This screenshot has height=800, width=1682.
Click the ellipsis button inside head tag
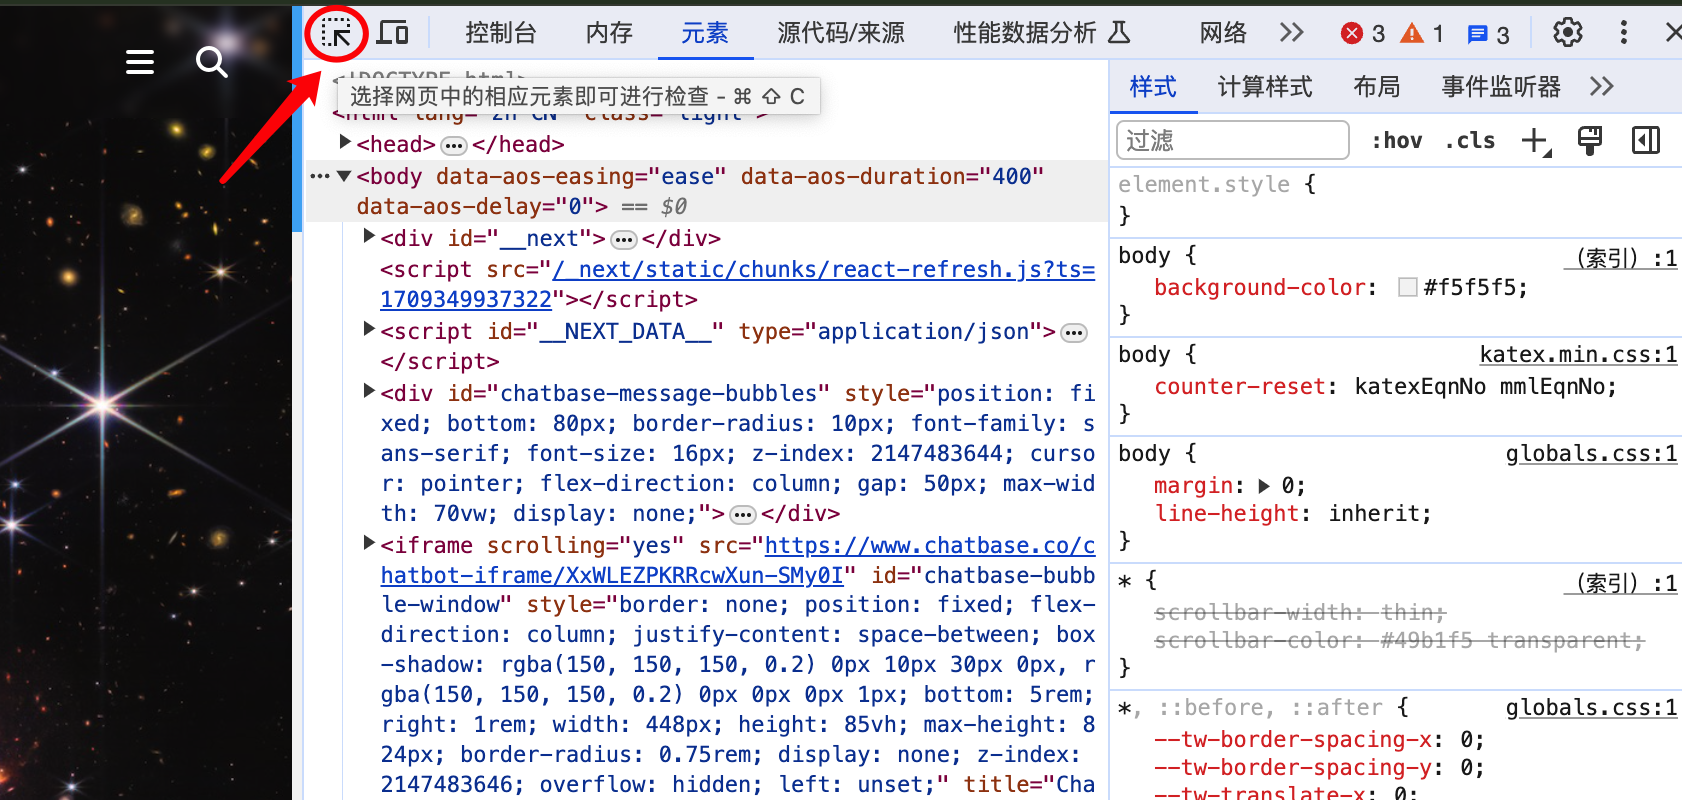click(454, 146)
